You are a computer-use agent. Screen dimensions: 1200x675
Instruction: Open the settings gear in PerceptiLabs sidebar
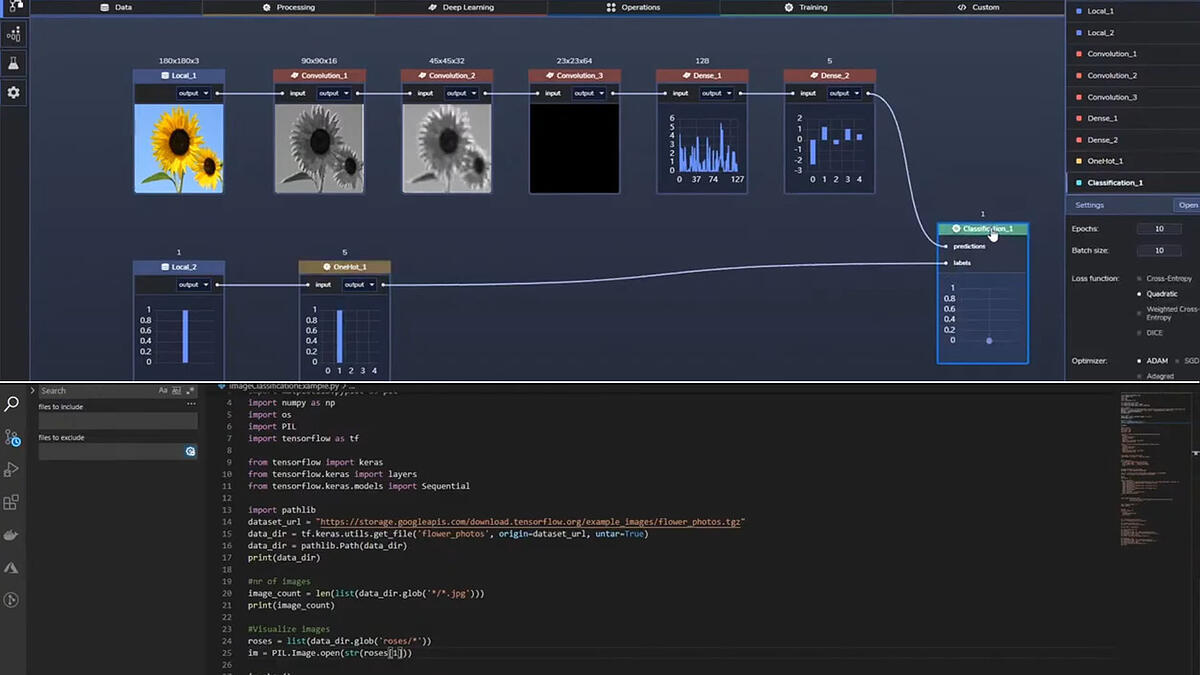pos(13,92)
